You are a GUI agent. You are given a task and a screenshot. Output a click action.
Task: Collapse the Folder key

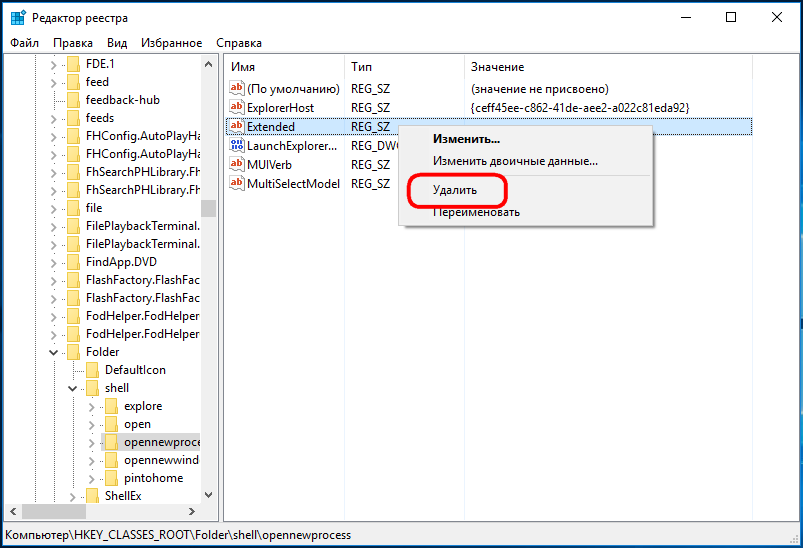53,352
